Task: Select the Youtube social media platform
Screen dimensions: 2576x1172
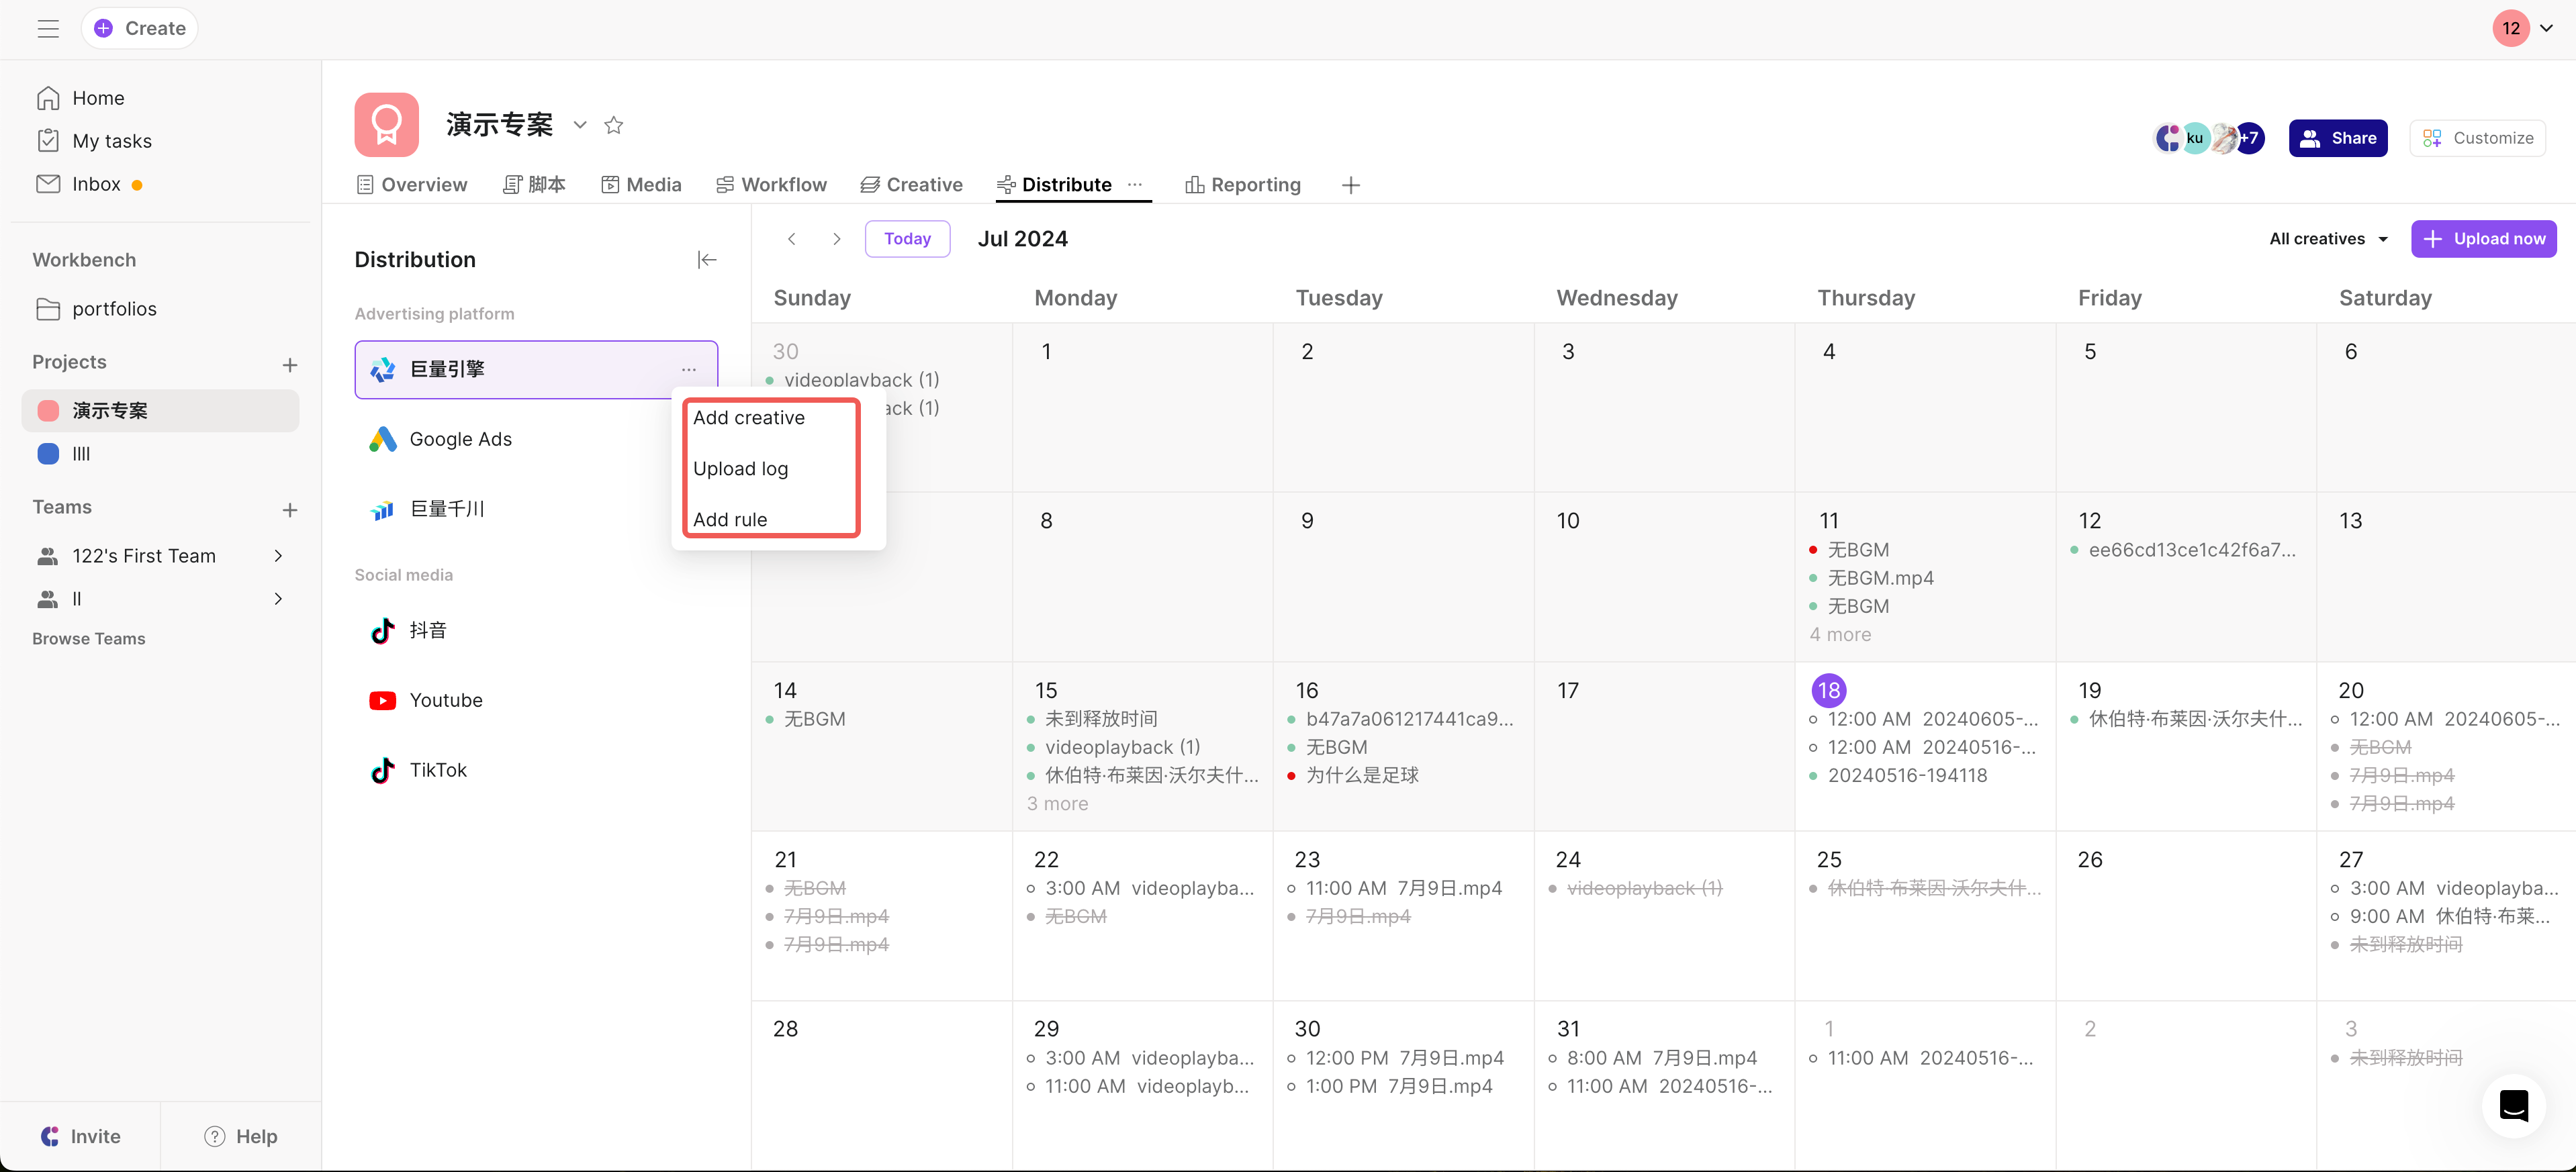Action: 446,700
